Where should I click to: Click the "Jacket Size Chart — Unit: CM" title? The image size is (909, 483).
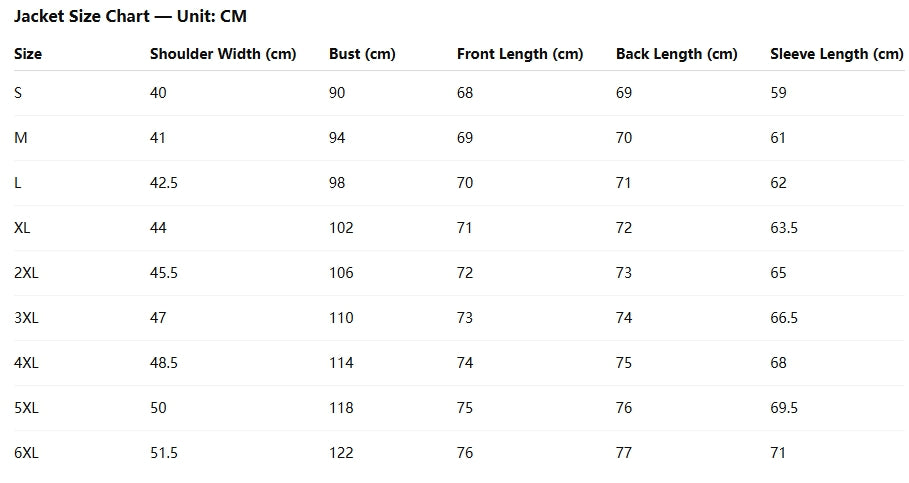130,17
